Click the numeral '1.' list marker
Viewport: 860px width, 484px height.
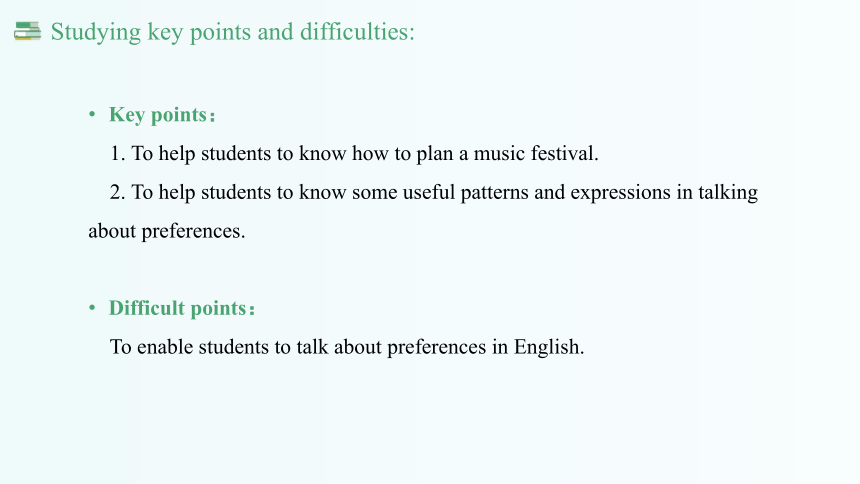point(117,154)
